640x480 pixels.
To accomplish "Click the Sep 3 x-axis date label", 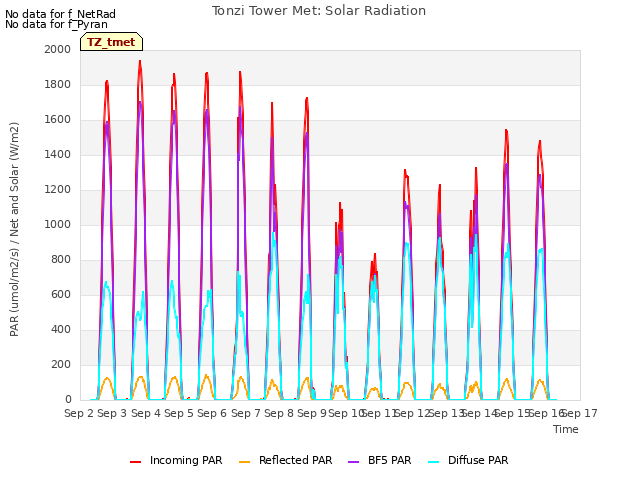I will [112, 413].
